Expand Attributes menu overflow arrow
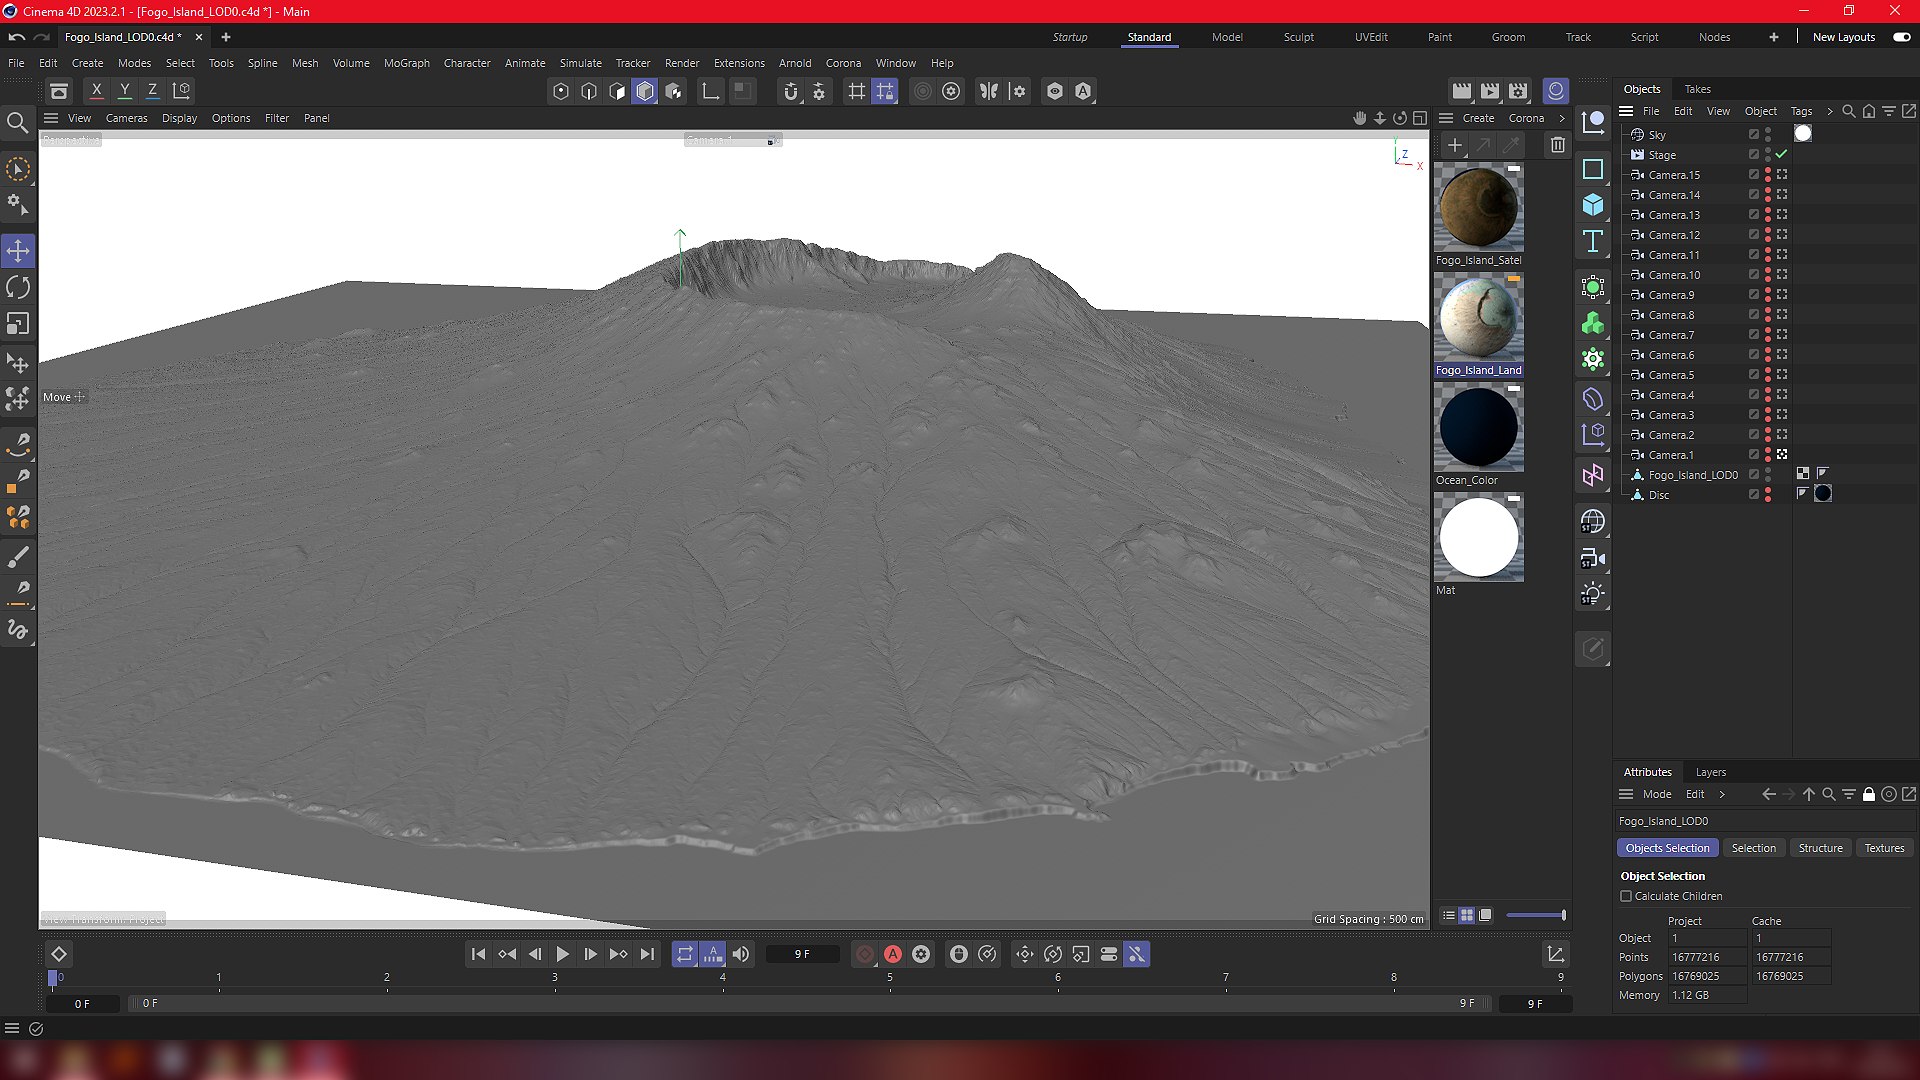Image resolution: width=1920 pixels, height=1080 pixels. 1722,794
